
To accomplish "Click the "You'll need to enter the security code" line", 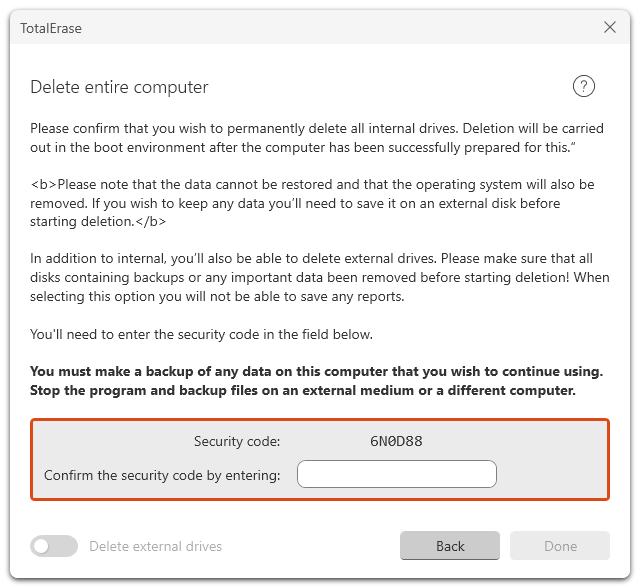I will (x=201, y=334).
